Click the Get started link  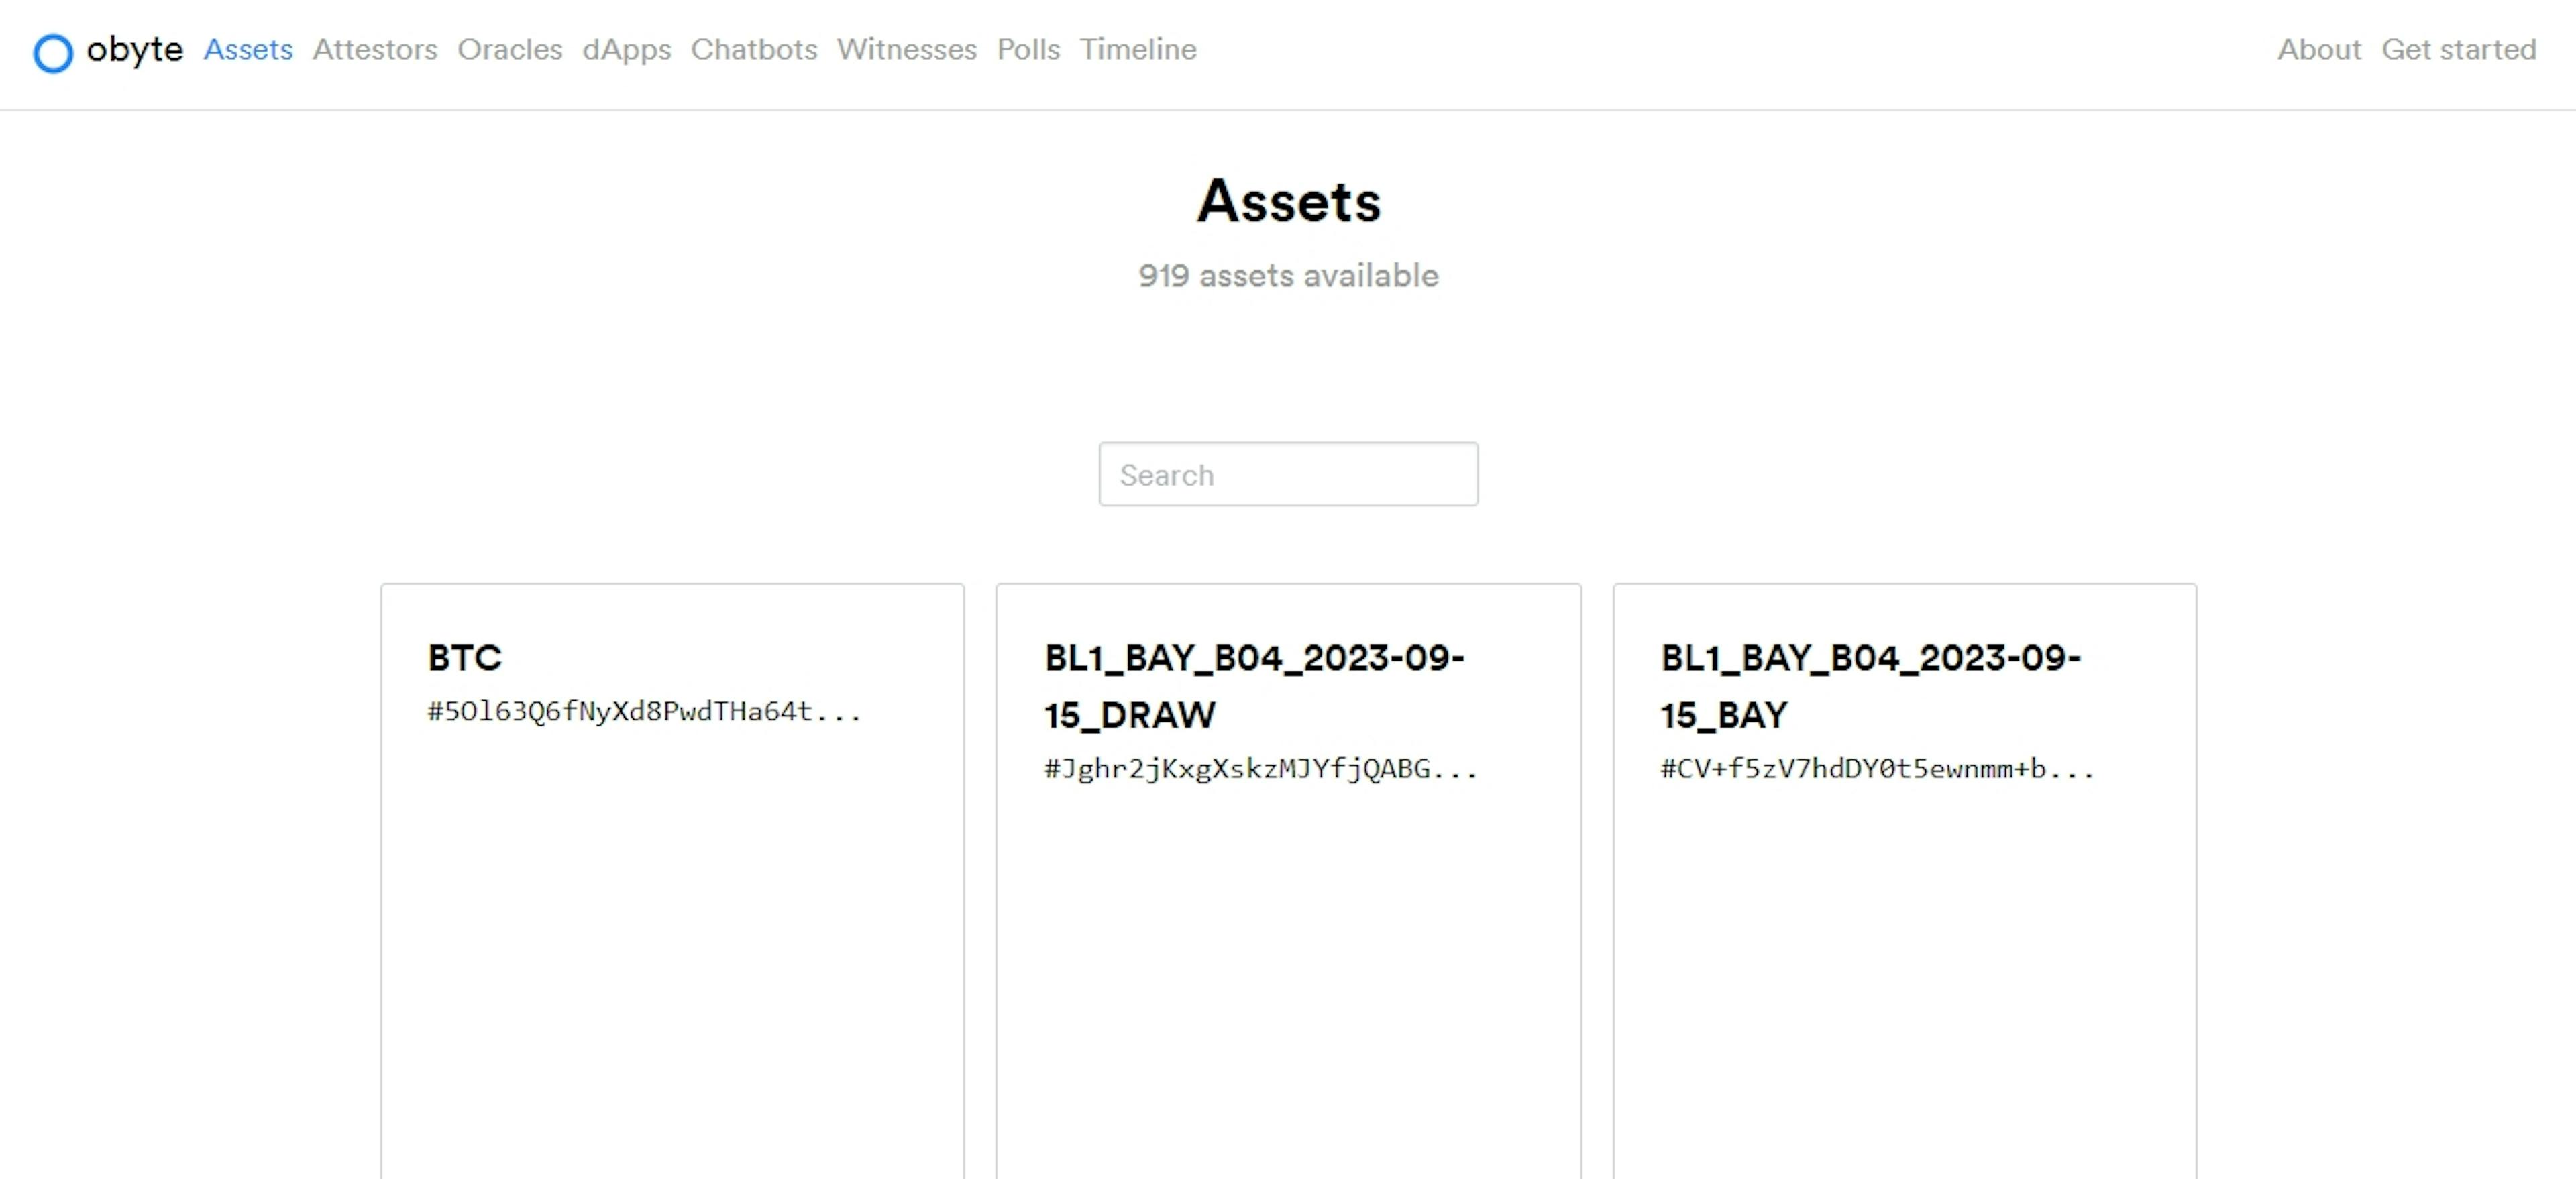2459,50
